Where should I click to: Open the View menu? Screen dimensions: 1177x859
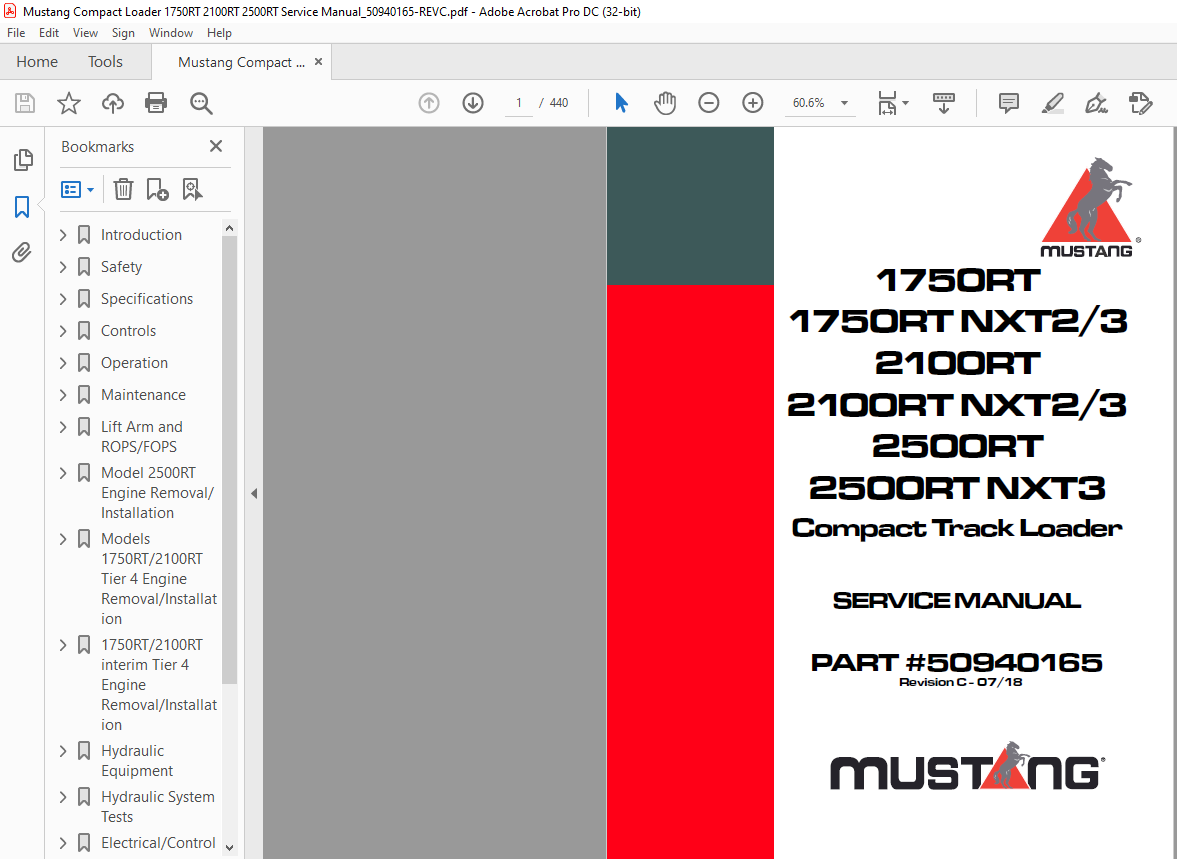[x=85, y=33]
